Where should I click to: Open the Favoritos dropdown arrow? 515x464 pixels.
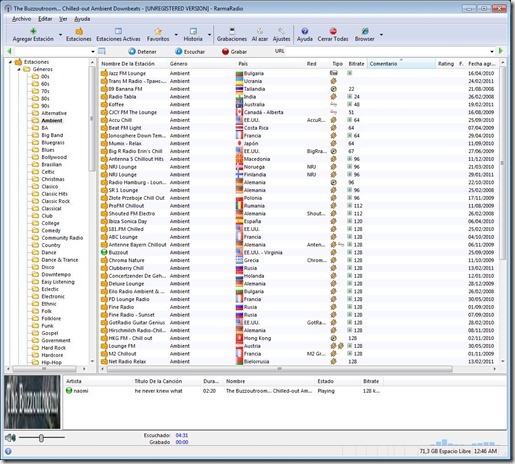point(176,35)
